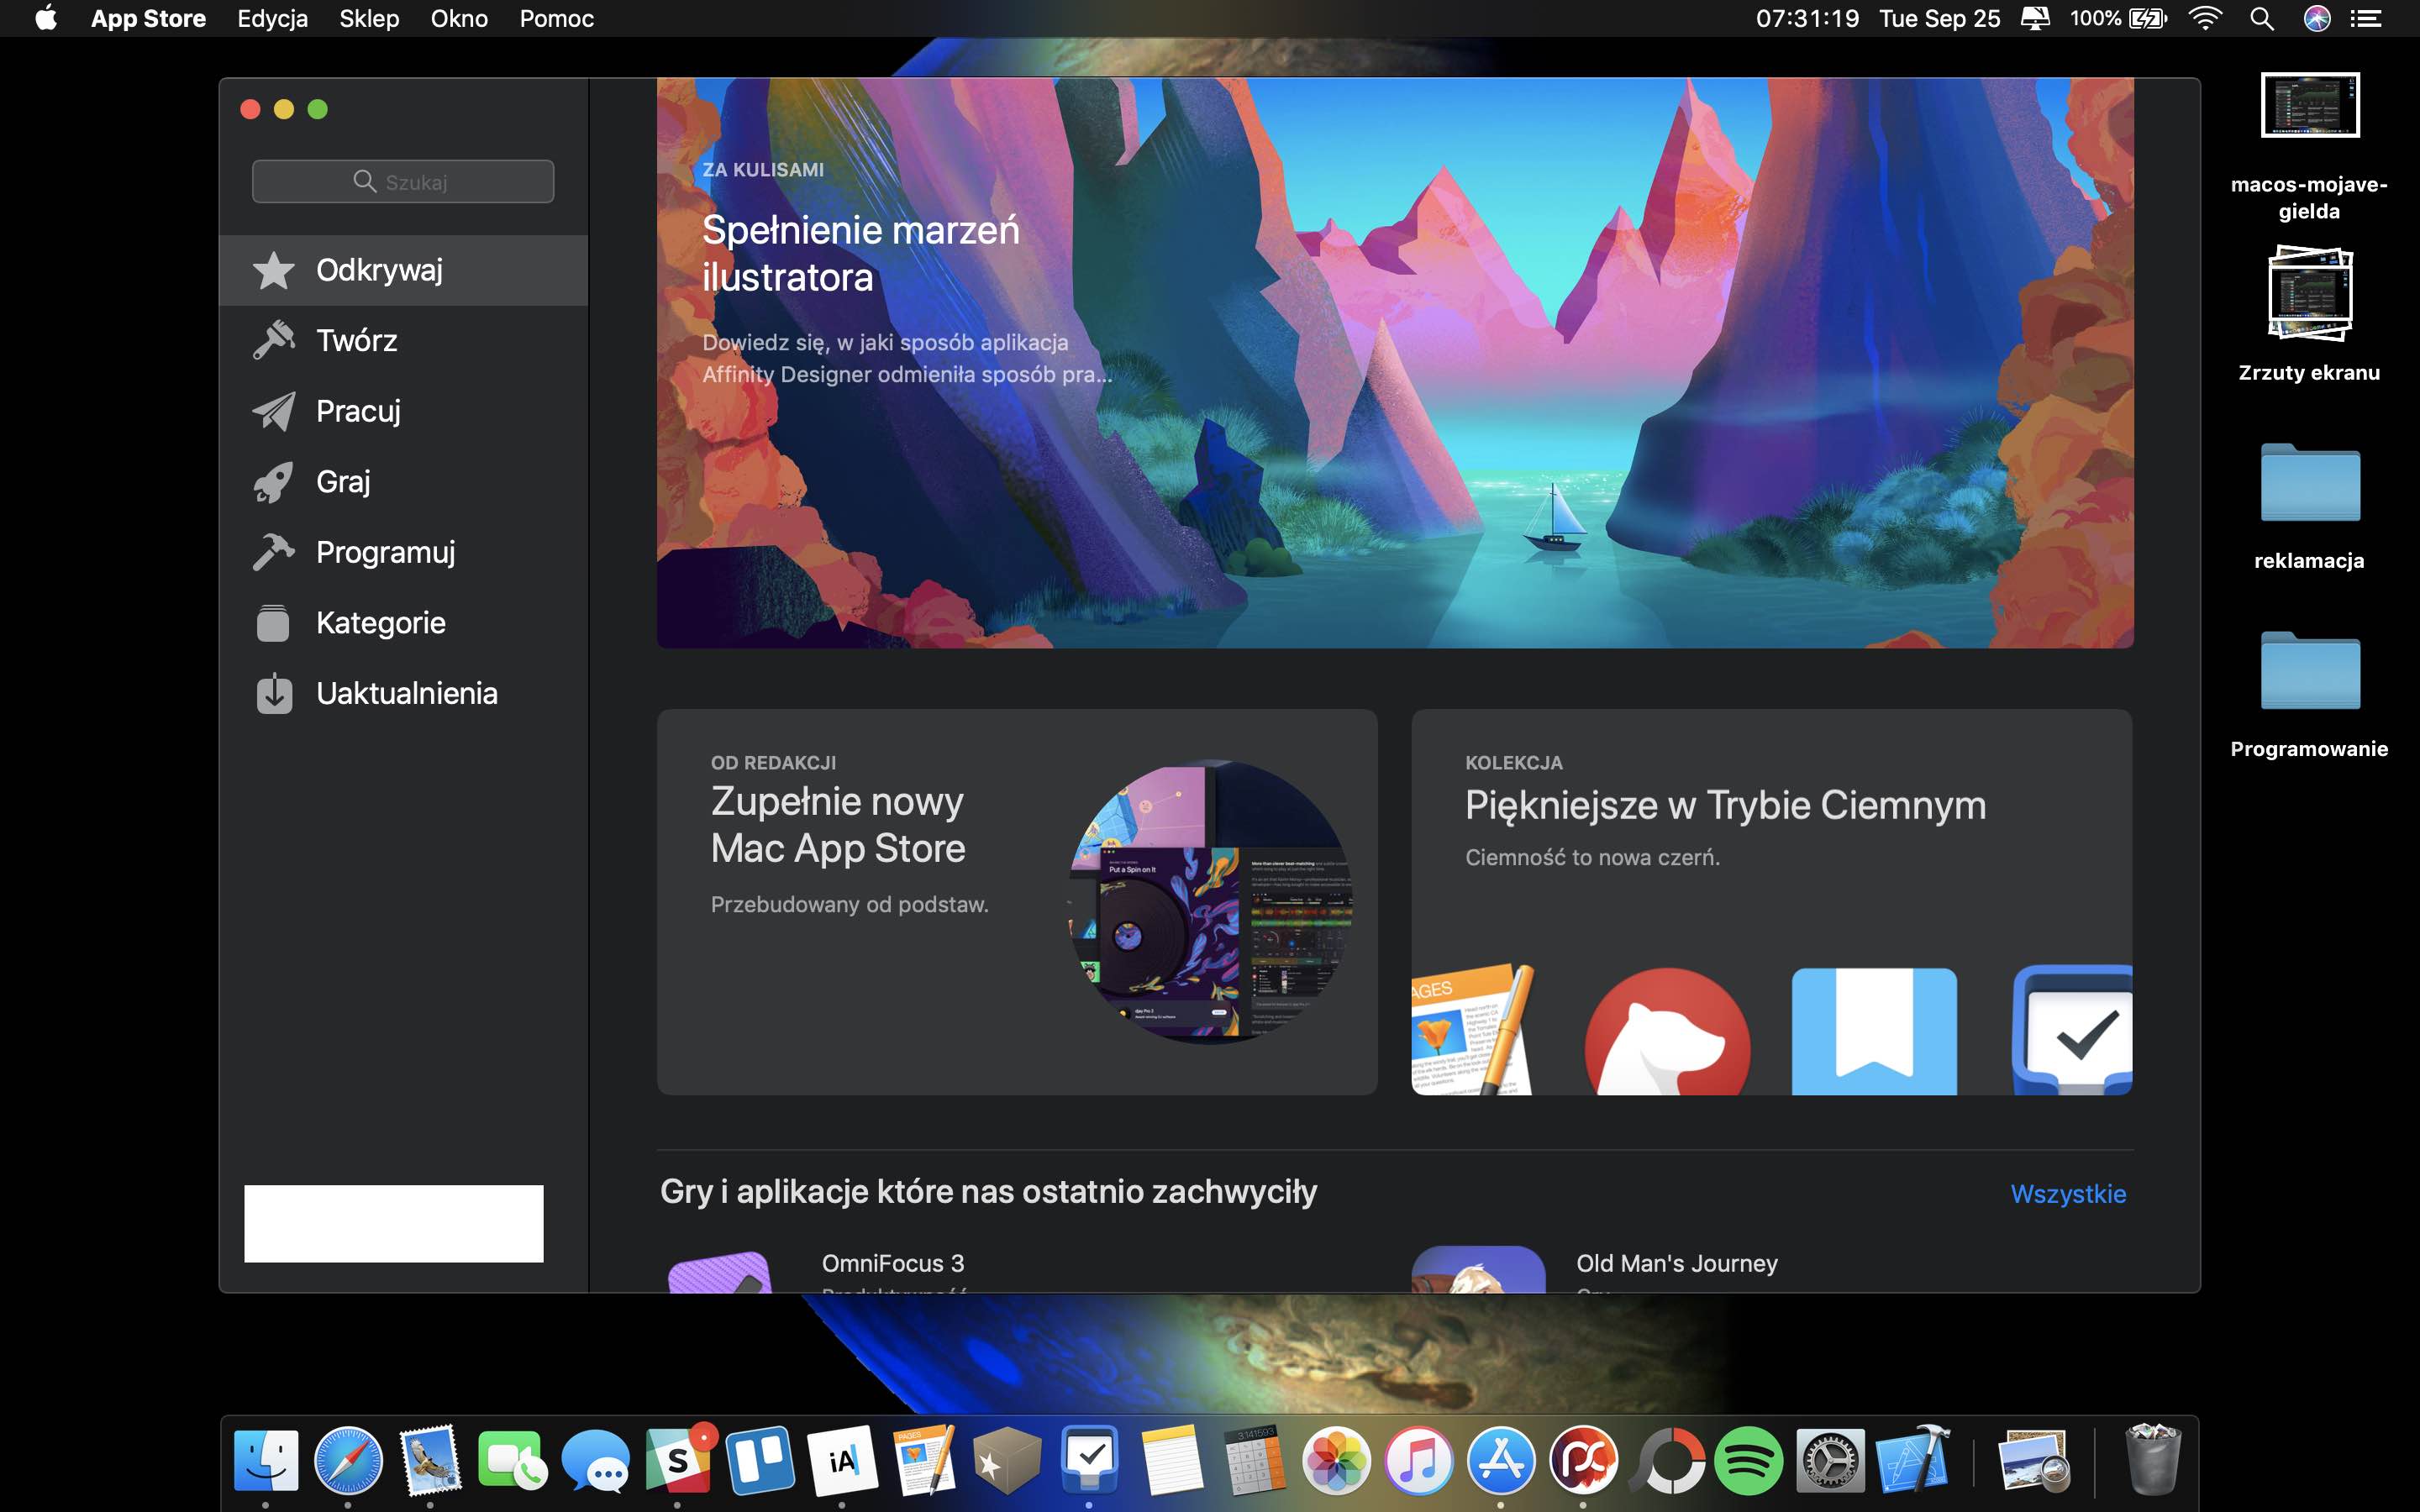Open Finder from the Dock
The height and width of the screenshot is (1512, 2420).
point(266,1461)
